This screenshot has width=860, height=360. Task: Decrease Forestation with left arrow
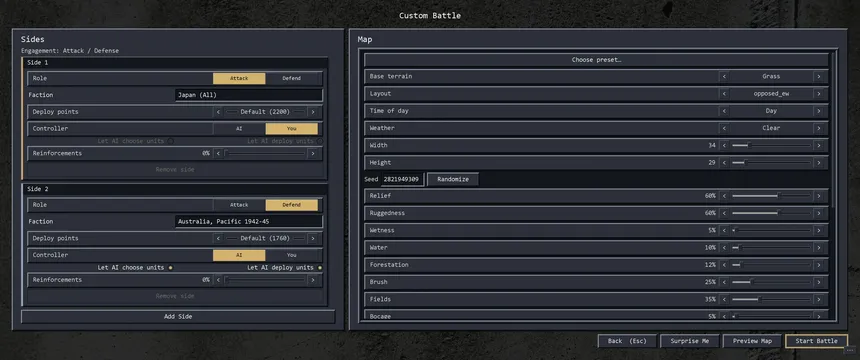tap(724, 265)
